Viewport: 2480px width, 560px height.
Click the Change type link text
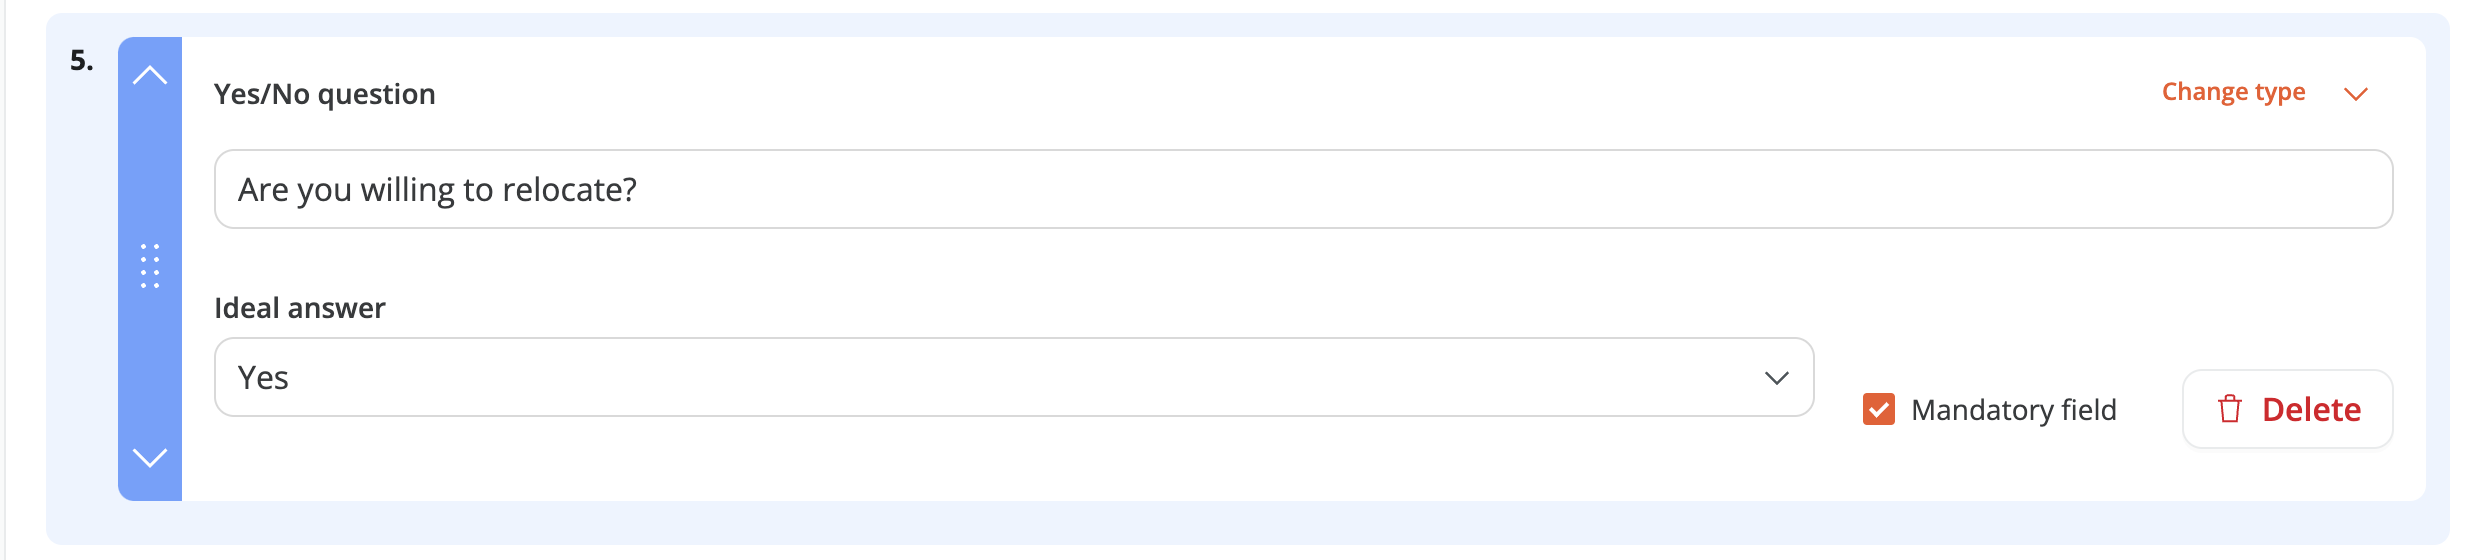pos(2234,92)
